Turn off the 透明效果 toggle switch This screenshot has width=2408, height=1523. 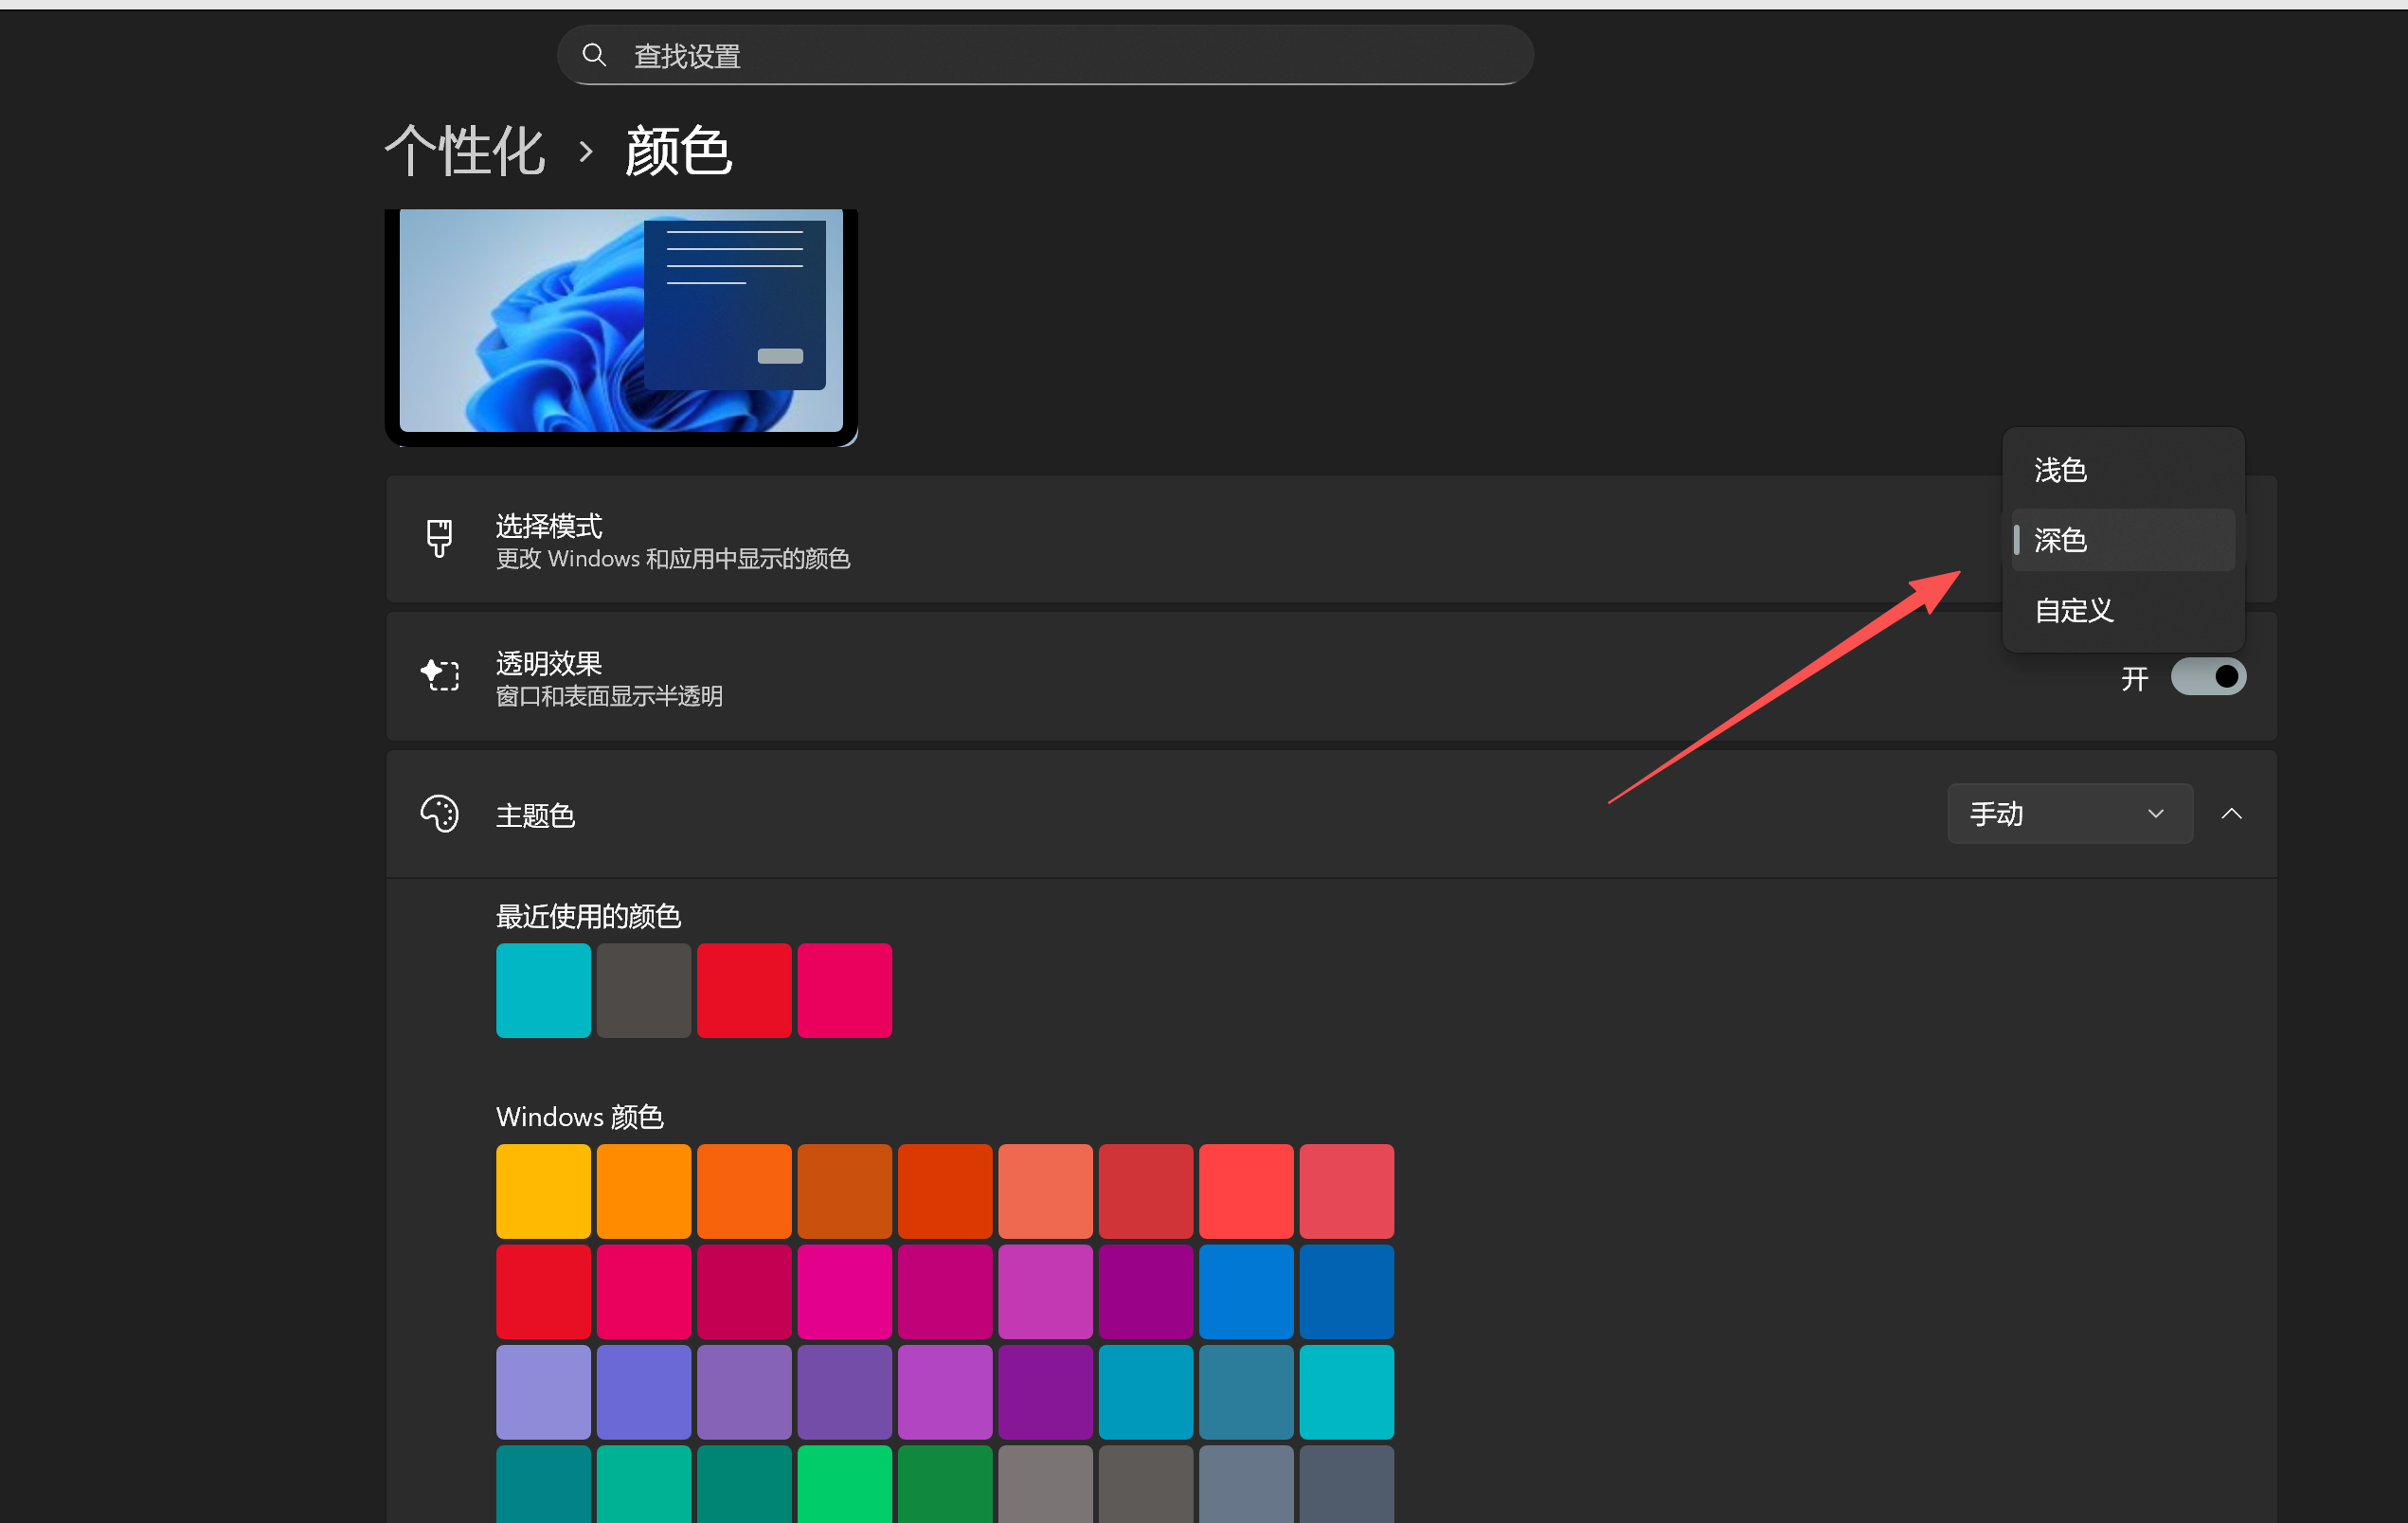pos(2209,677)
